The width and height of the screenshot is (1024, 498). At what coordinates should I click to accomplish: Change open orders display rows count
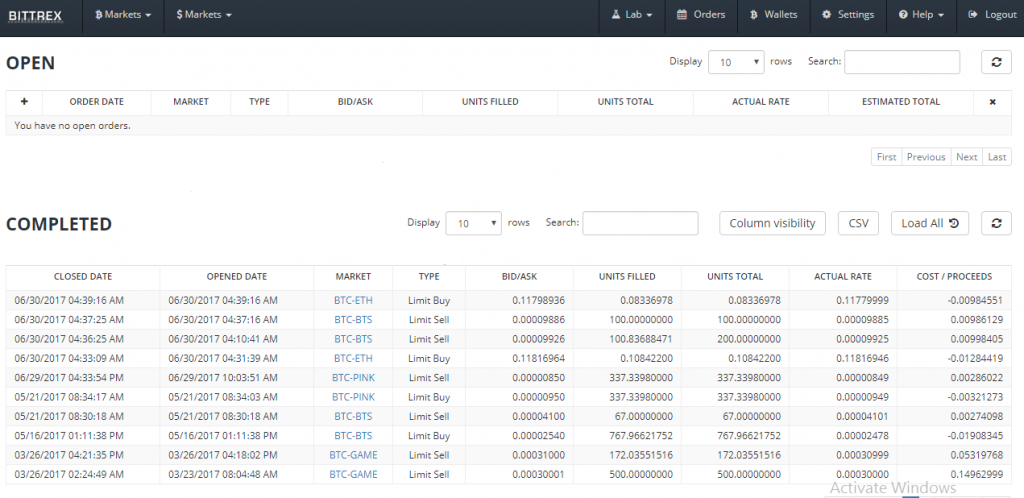(736, 62)
